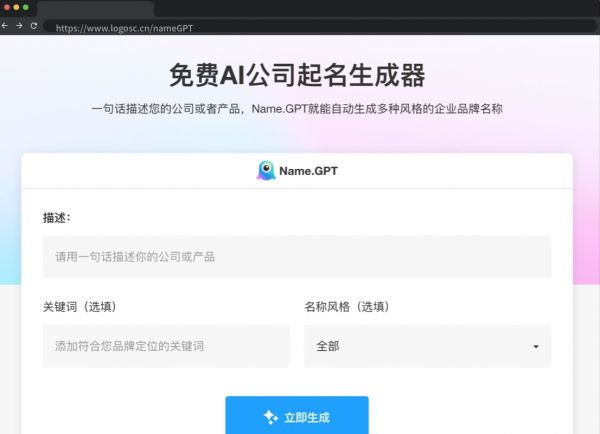600x434 pixels.
Task: Click the Name.GPT mascot logo icon
Action: 266,170
